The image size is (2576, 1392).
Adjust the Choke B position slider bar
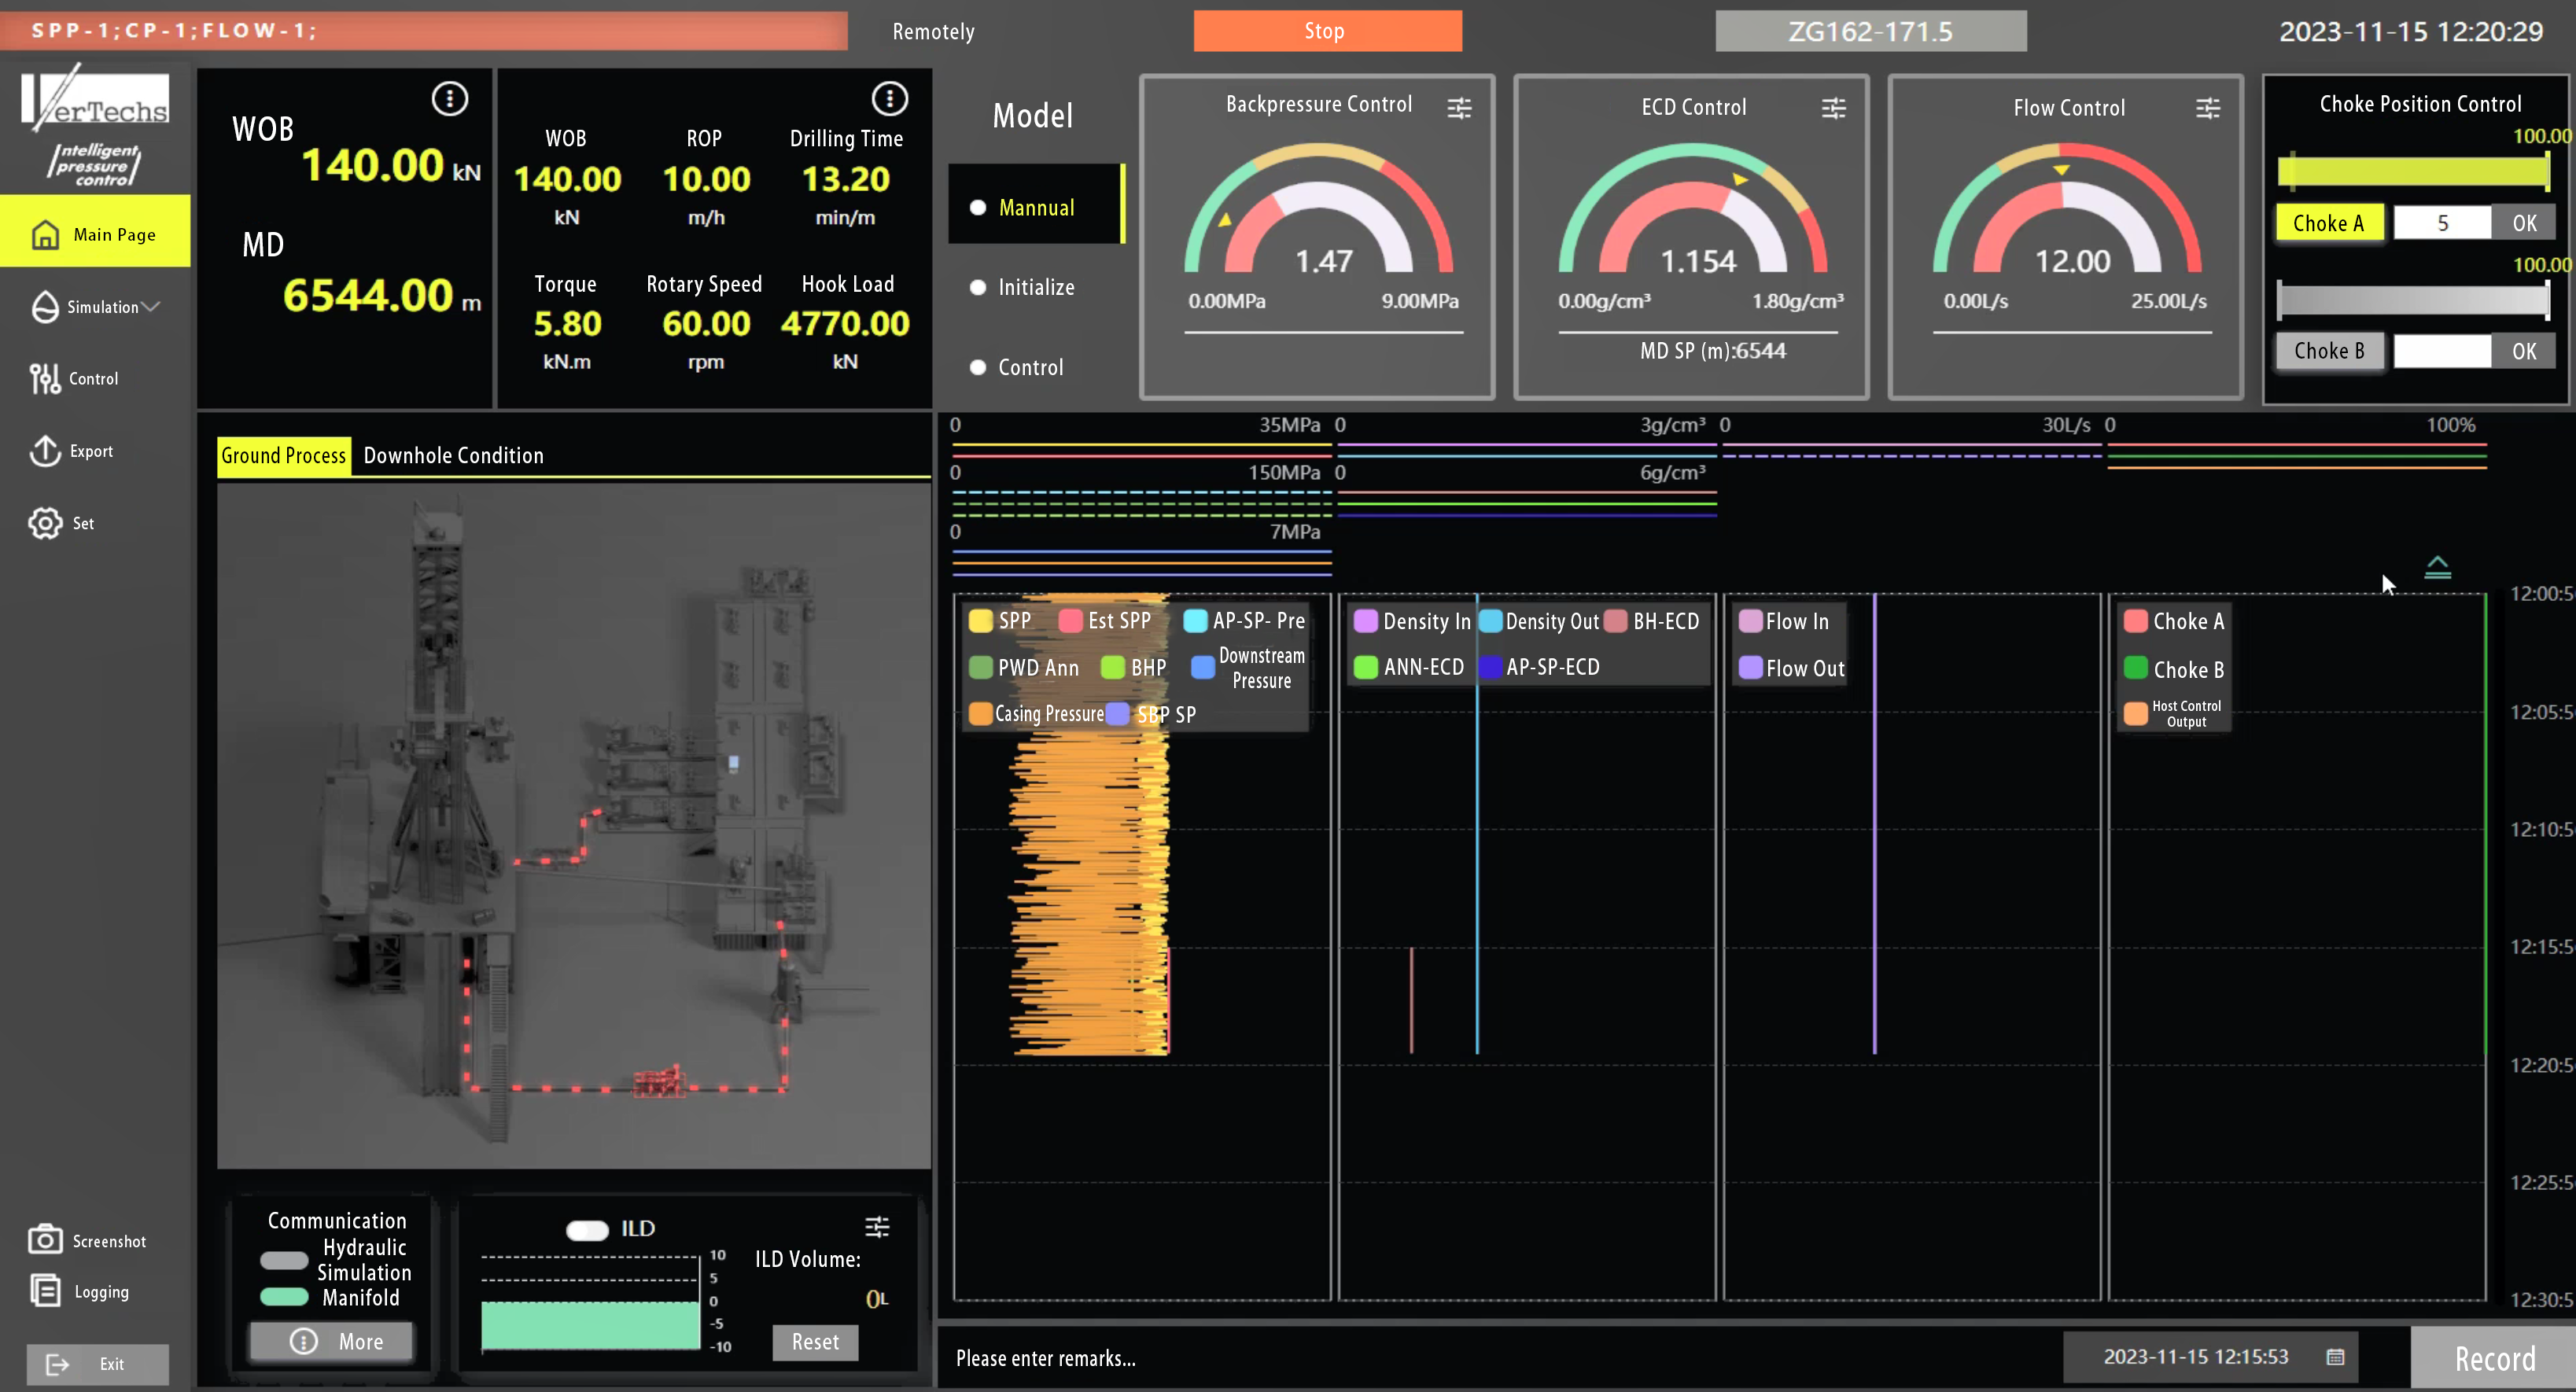(x=2413, y=299)
